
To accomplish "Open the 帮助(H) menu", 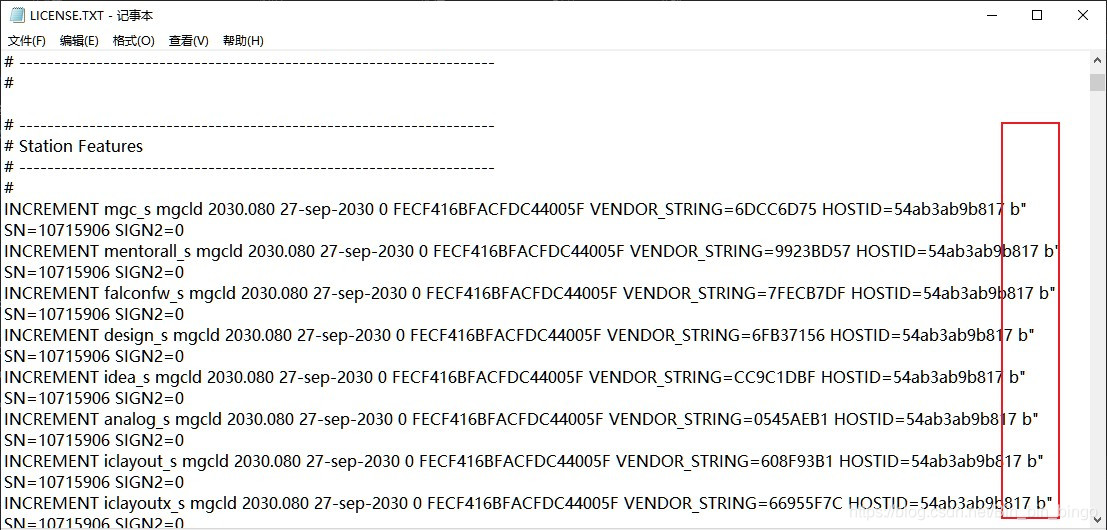I will pos(243,41).
